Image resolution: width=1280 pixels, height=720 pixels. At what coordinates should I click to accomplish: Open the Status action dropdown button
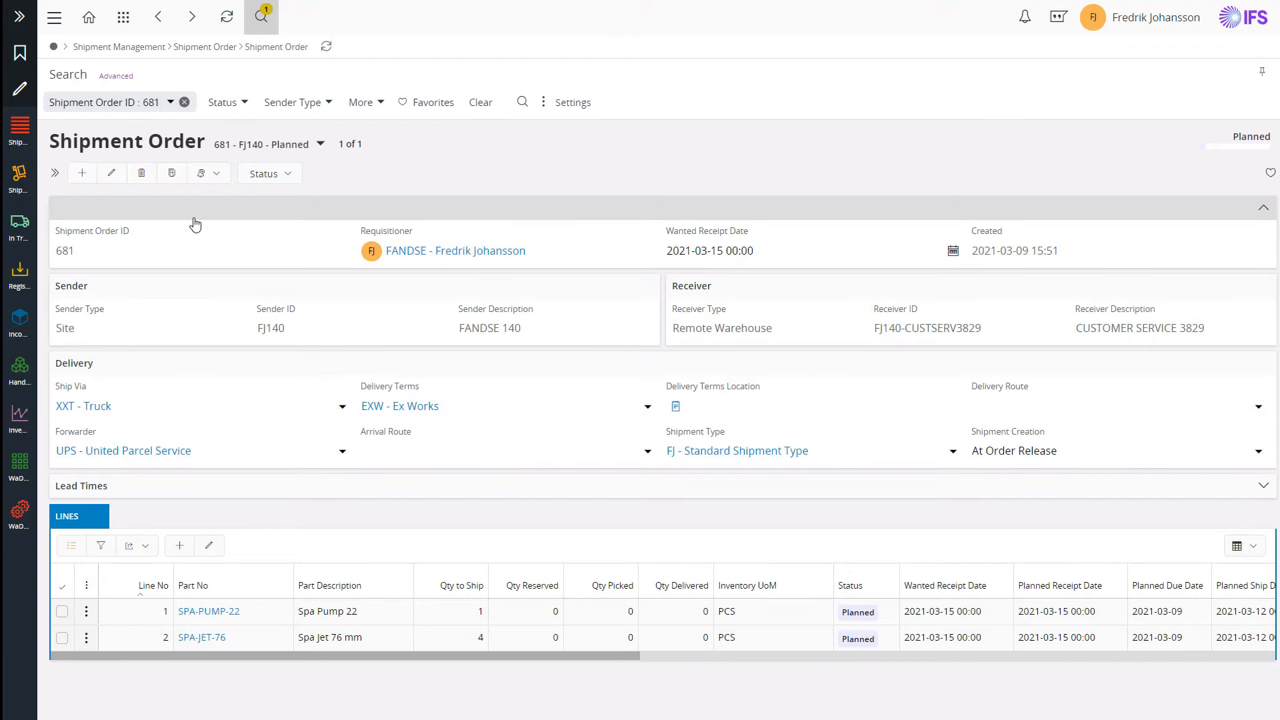point(270,173)
